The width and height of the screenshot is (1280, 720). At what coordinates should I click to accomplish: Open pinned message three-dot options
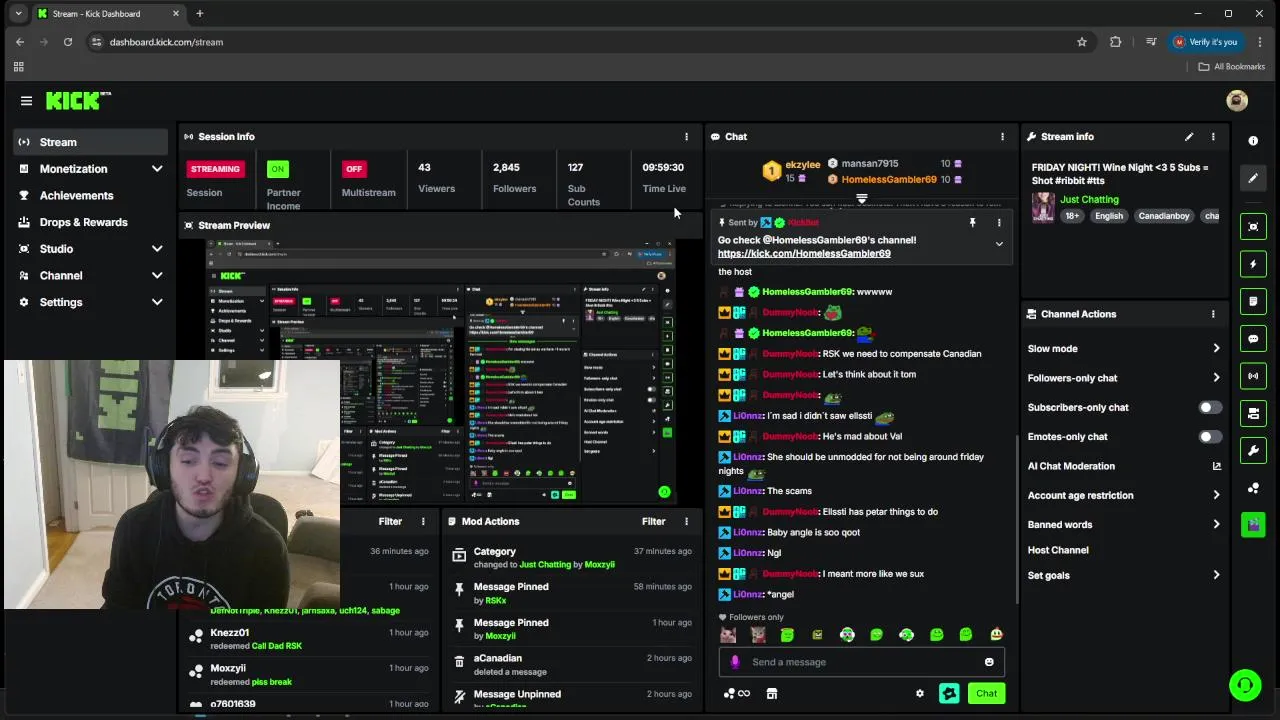point(998,223)
